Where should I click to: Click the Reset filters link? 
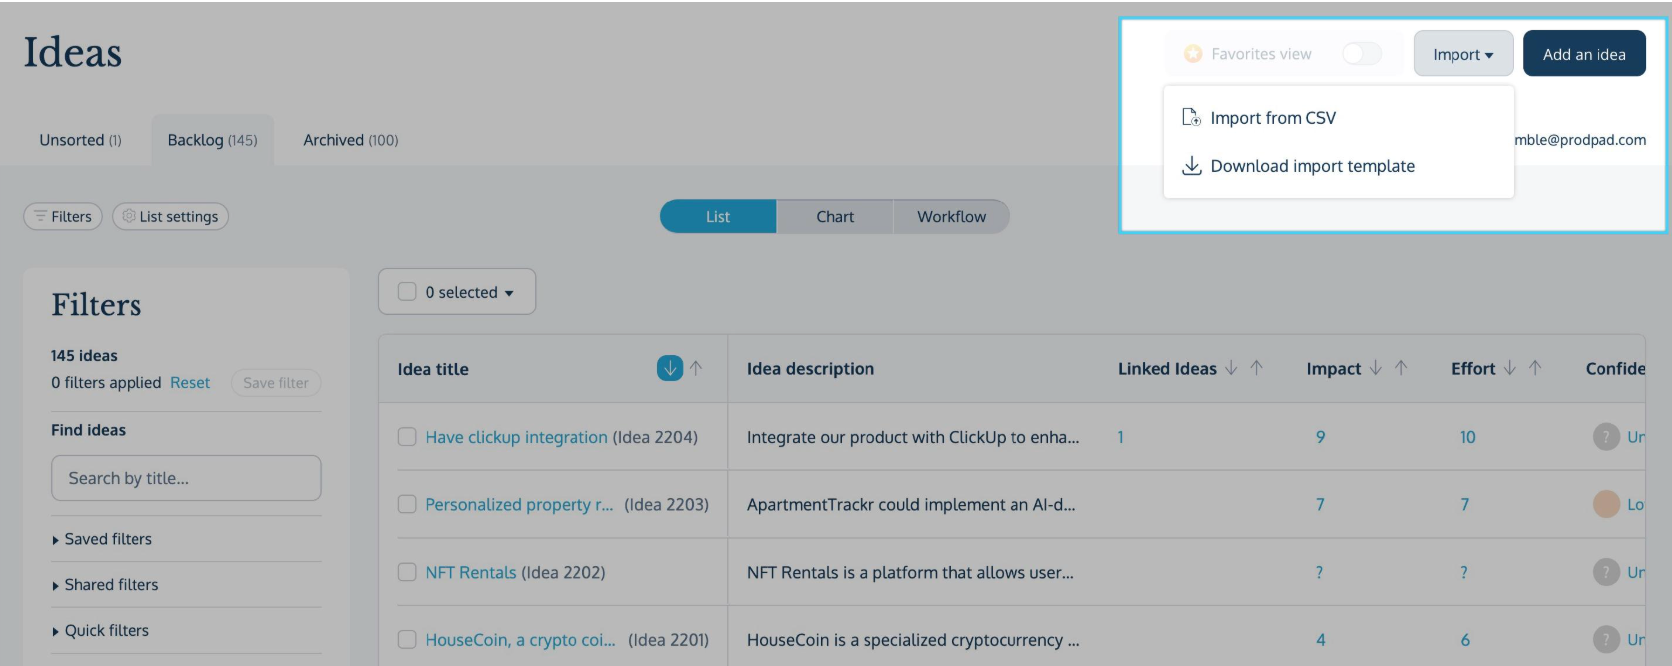tap(190, 383)
